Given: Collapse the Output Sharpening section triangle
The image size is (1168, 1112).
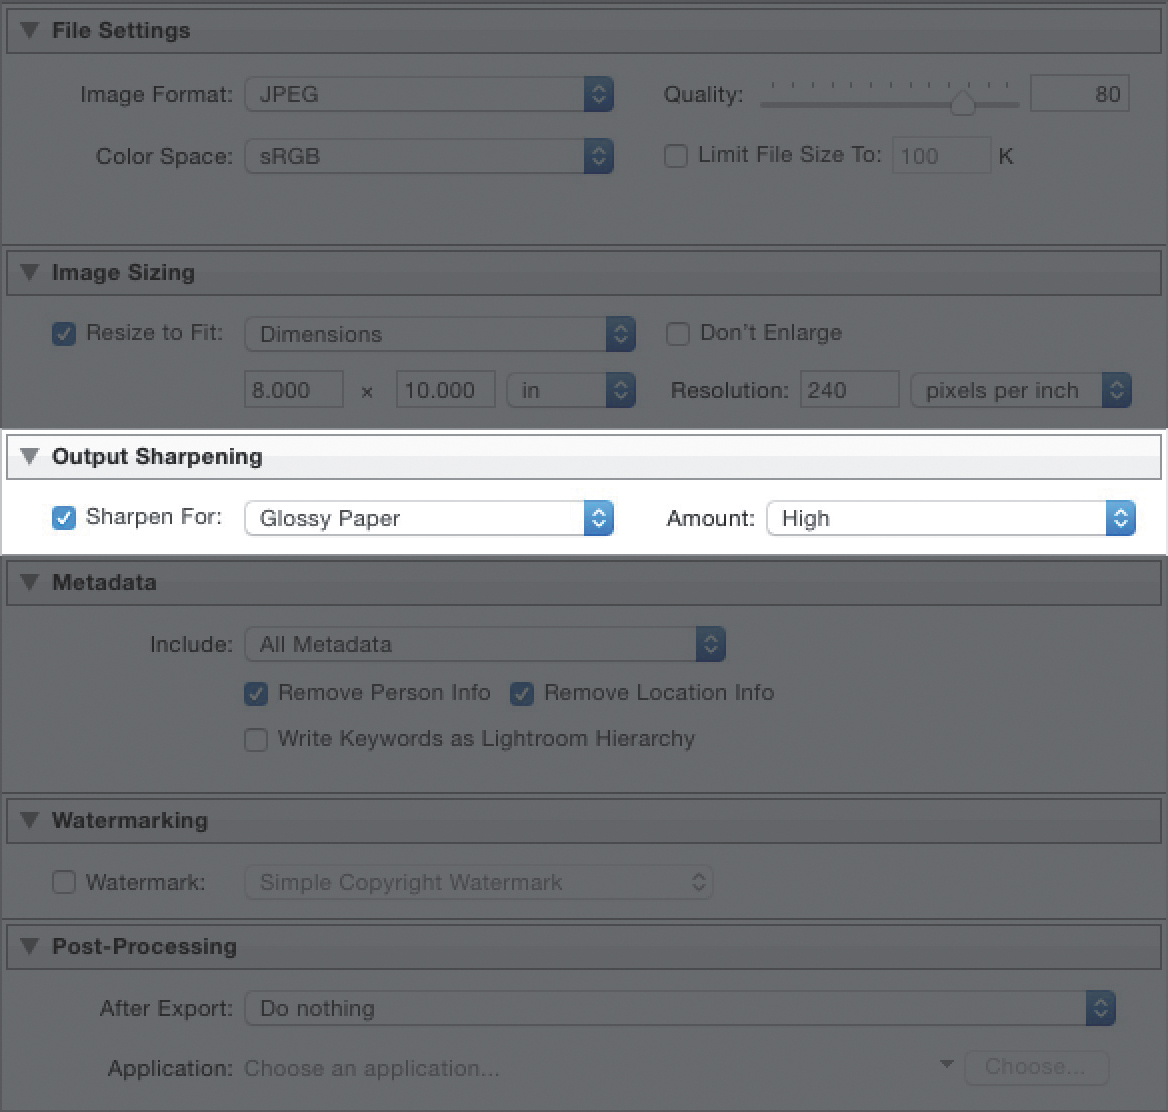Looking at the screenshot, I should click(x=30, y=457).
